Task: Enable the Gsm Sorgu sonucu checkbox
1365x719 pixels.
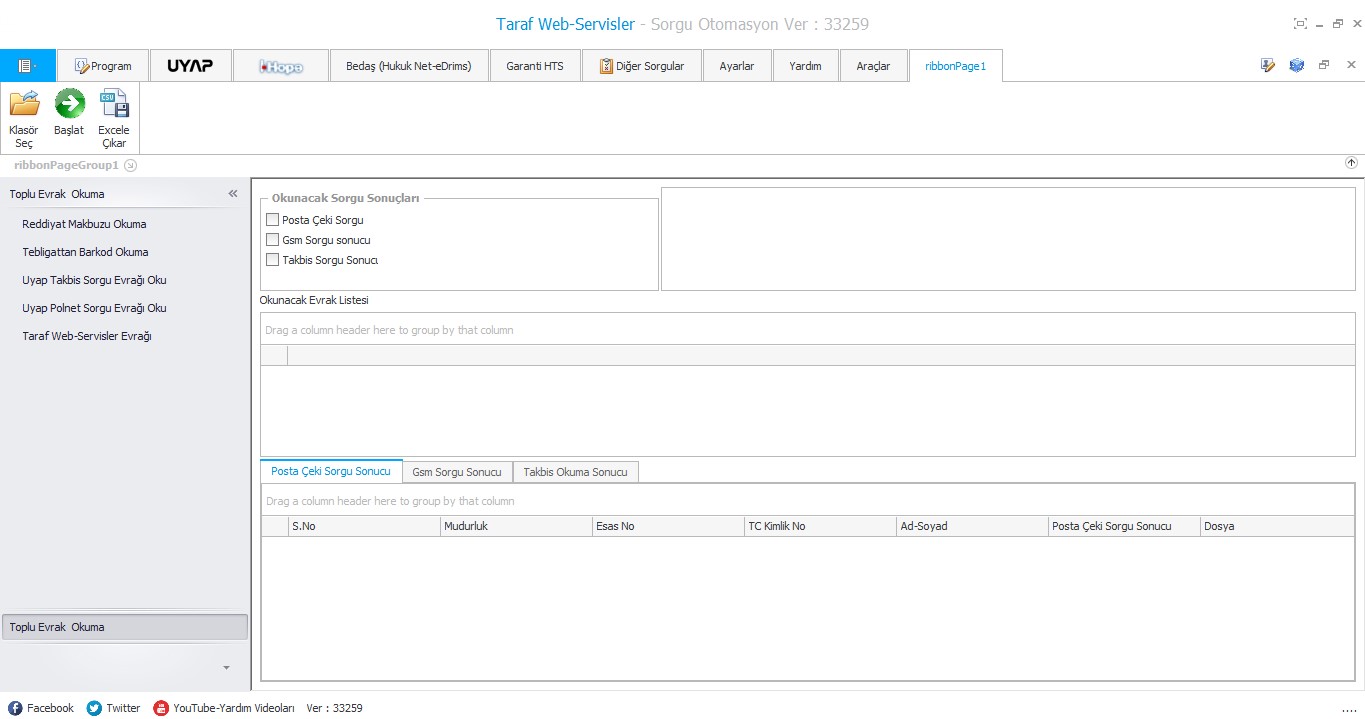Action: [x=272, y=240]
